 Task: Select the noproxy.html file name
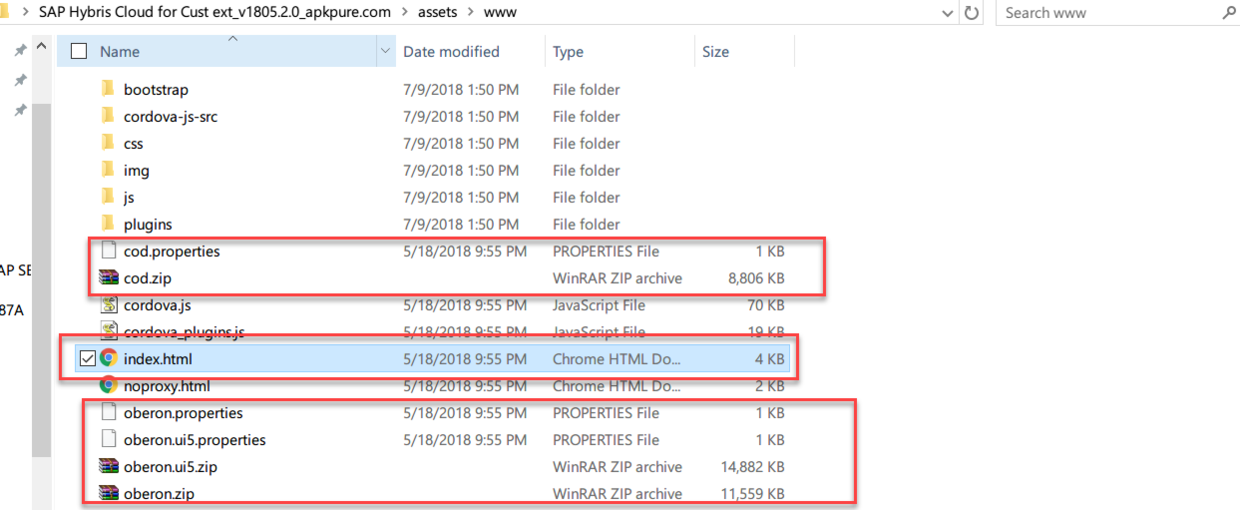coord(167,385)
